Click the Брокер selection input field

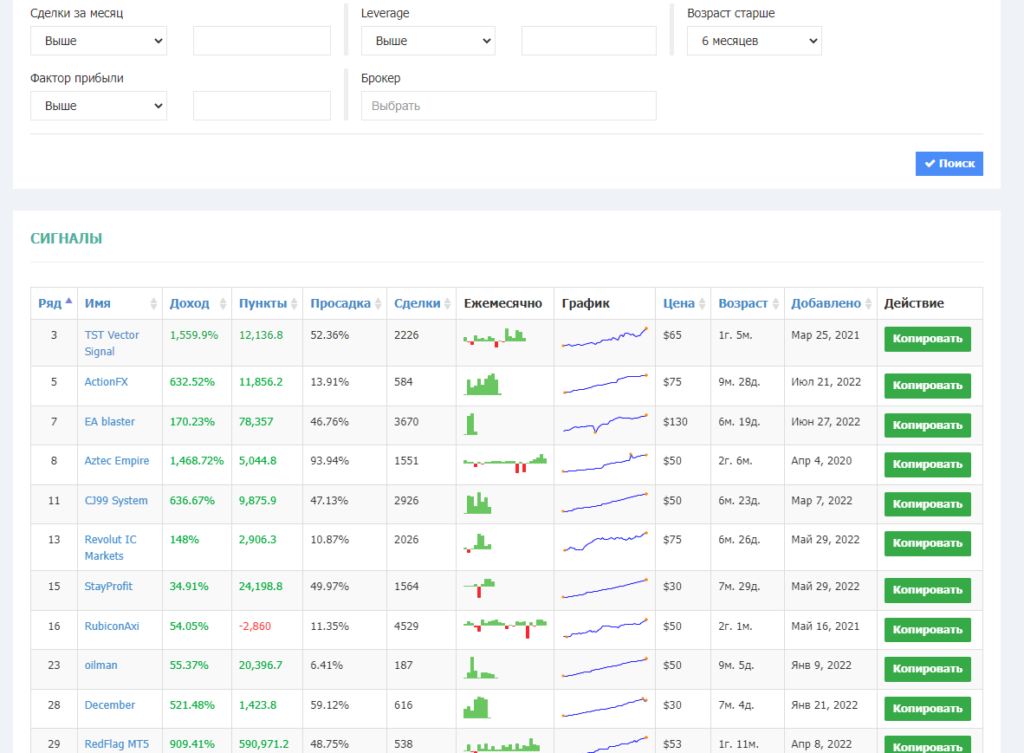point(508,106)
